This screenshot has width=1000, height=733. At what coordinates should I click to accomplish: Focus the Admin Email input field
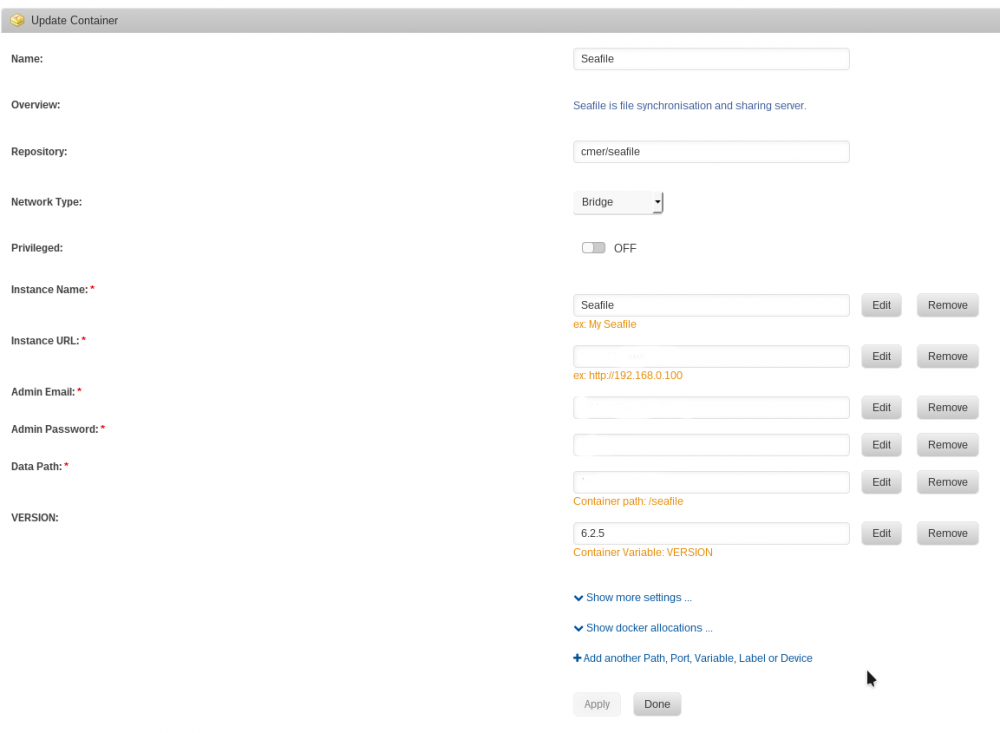711,408
